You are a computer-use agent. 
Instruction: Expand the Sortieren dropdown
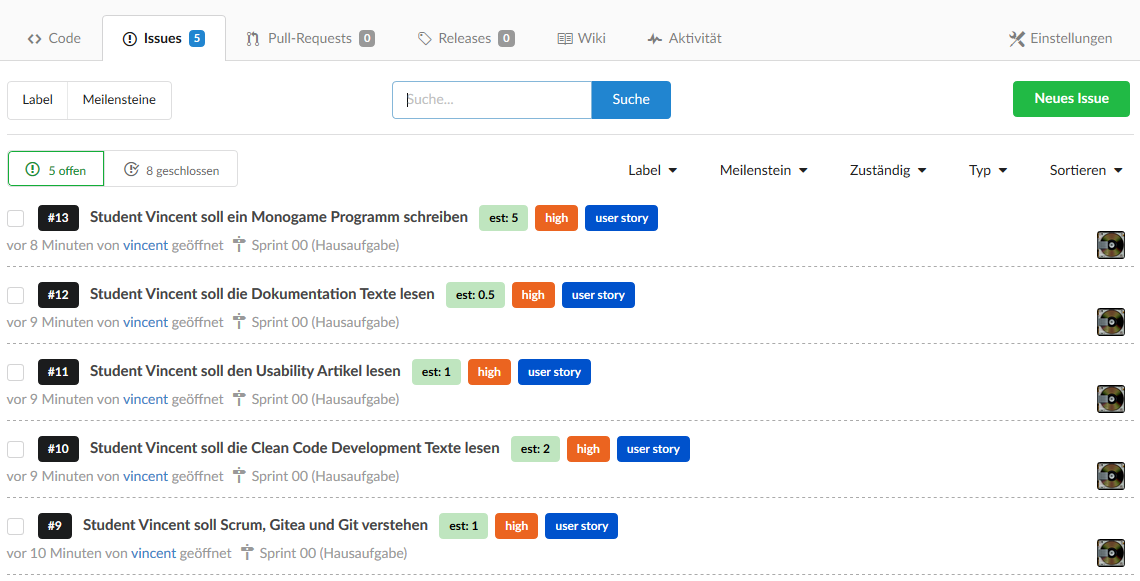point(1085,170)
